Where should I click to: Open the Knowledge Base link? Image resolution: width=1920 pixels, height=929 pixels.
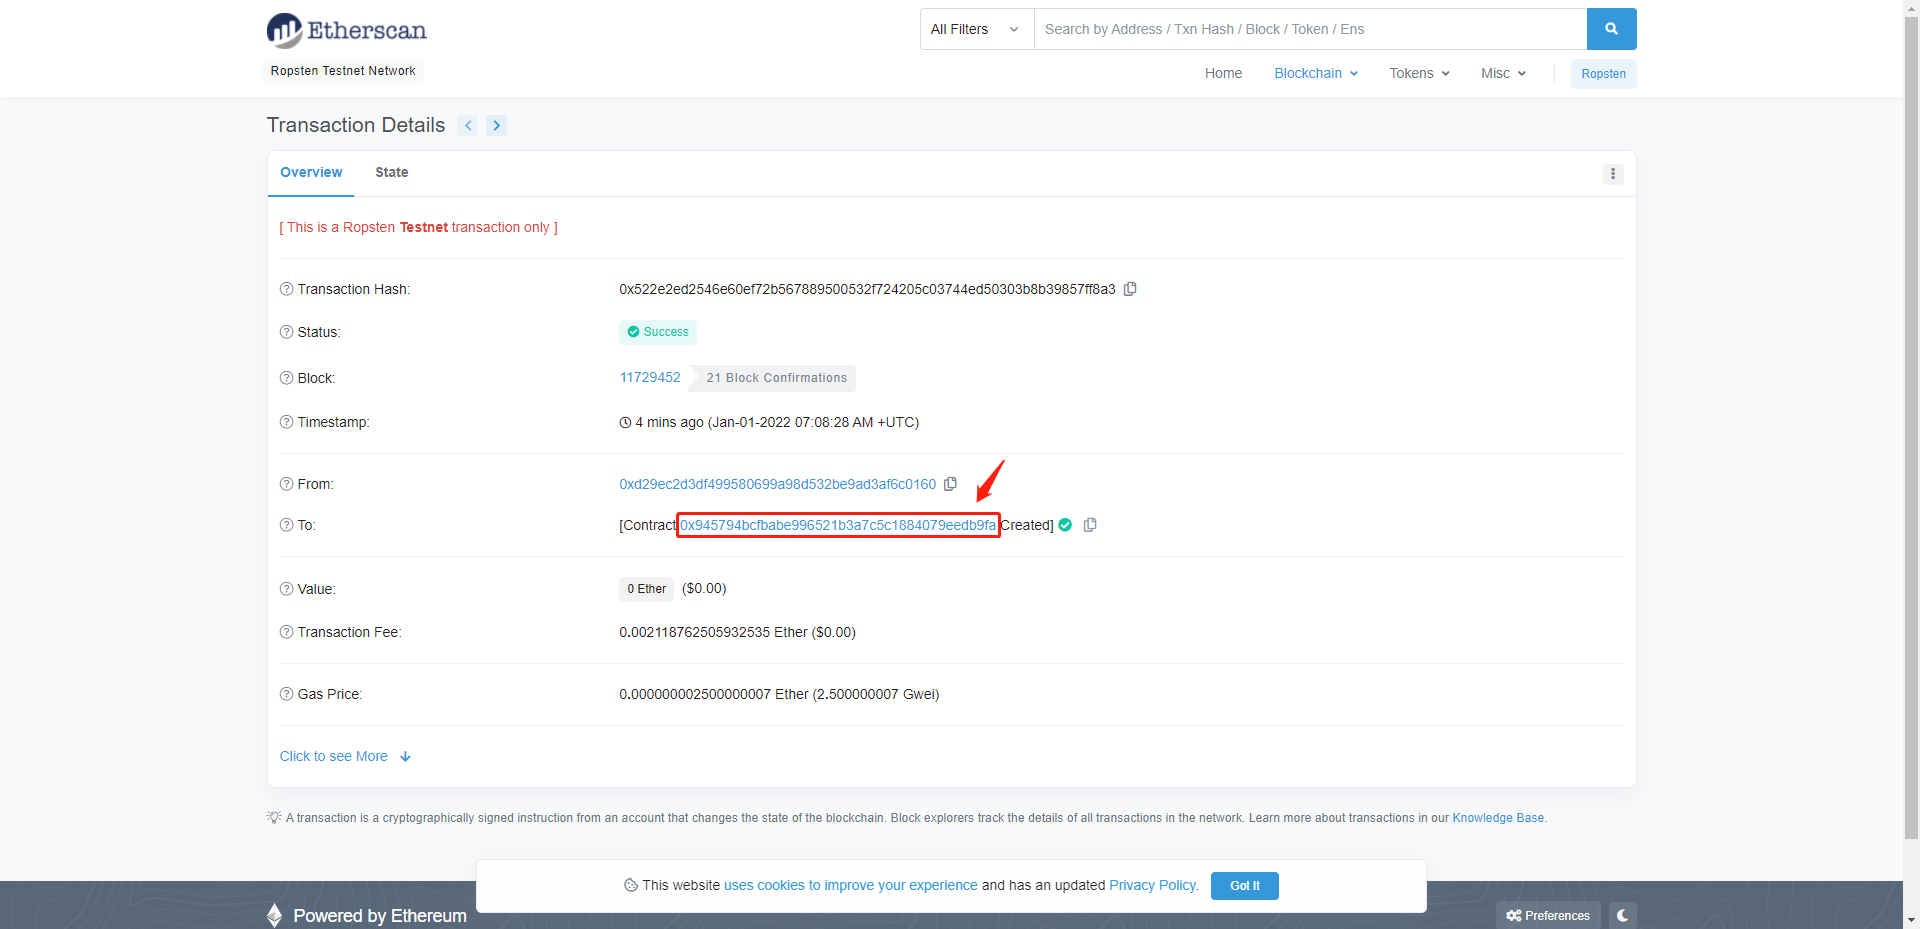1498,818
